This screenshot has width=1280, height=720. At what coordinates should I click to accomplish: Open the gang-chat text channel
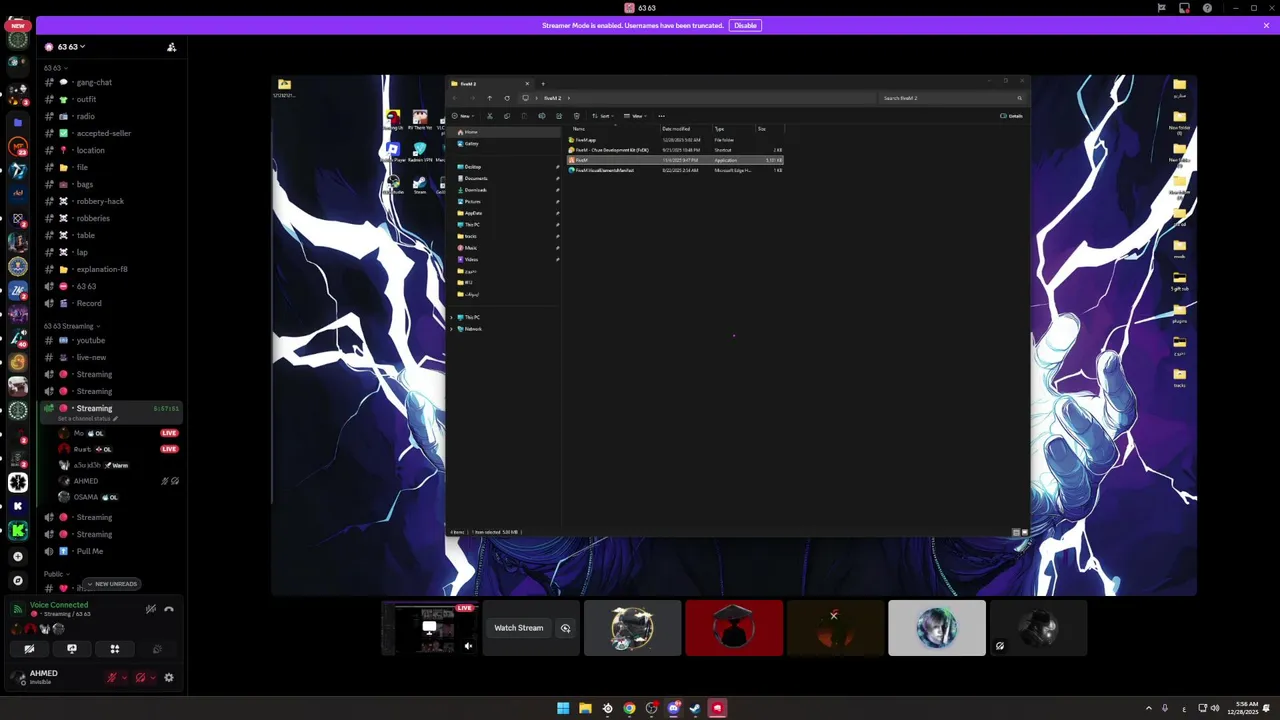click(x=111, y=82)
